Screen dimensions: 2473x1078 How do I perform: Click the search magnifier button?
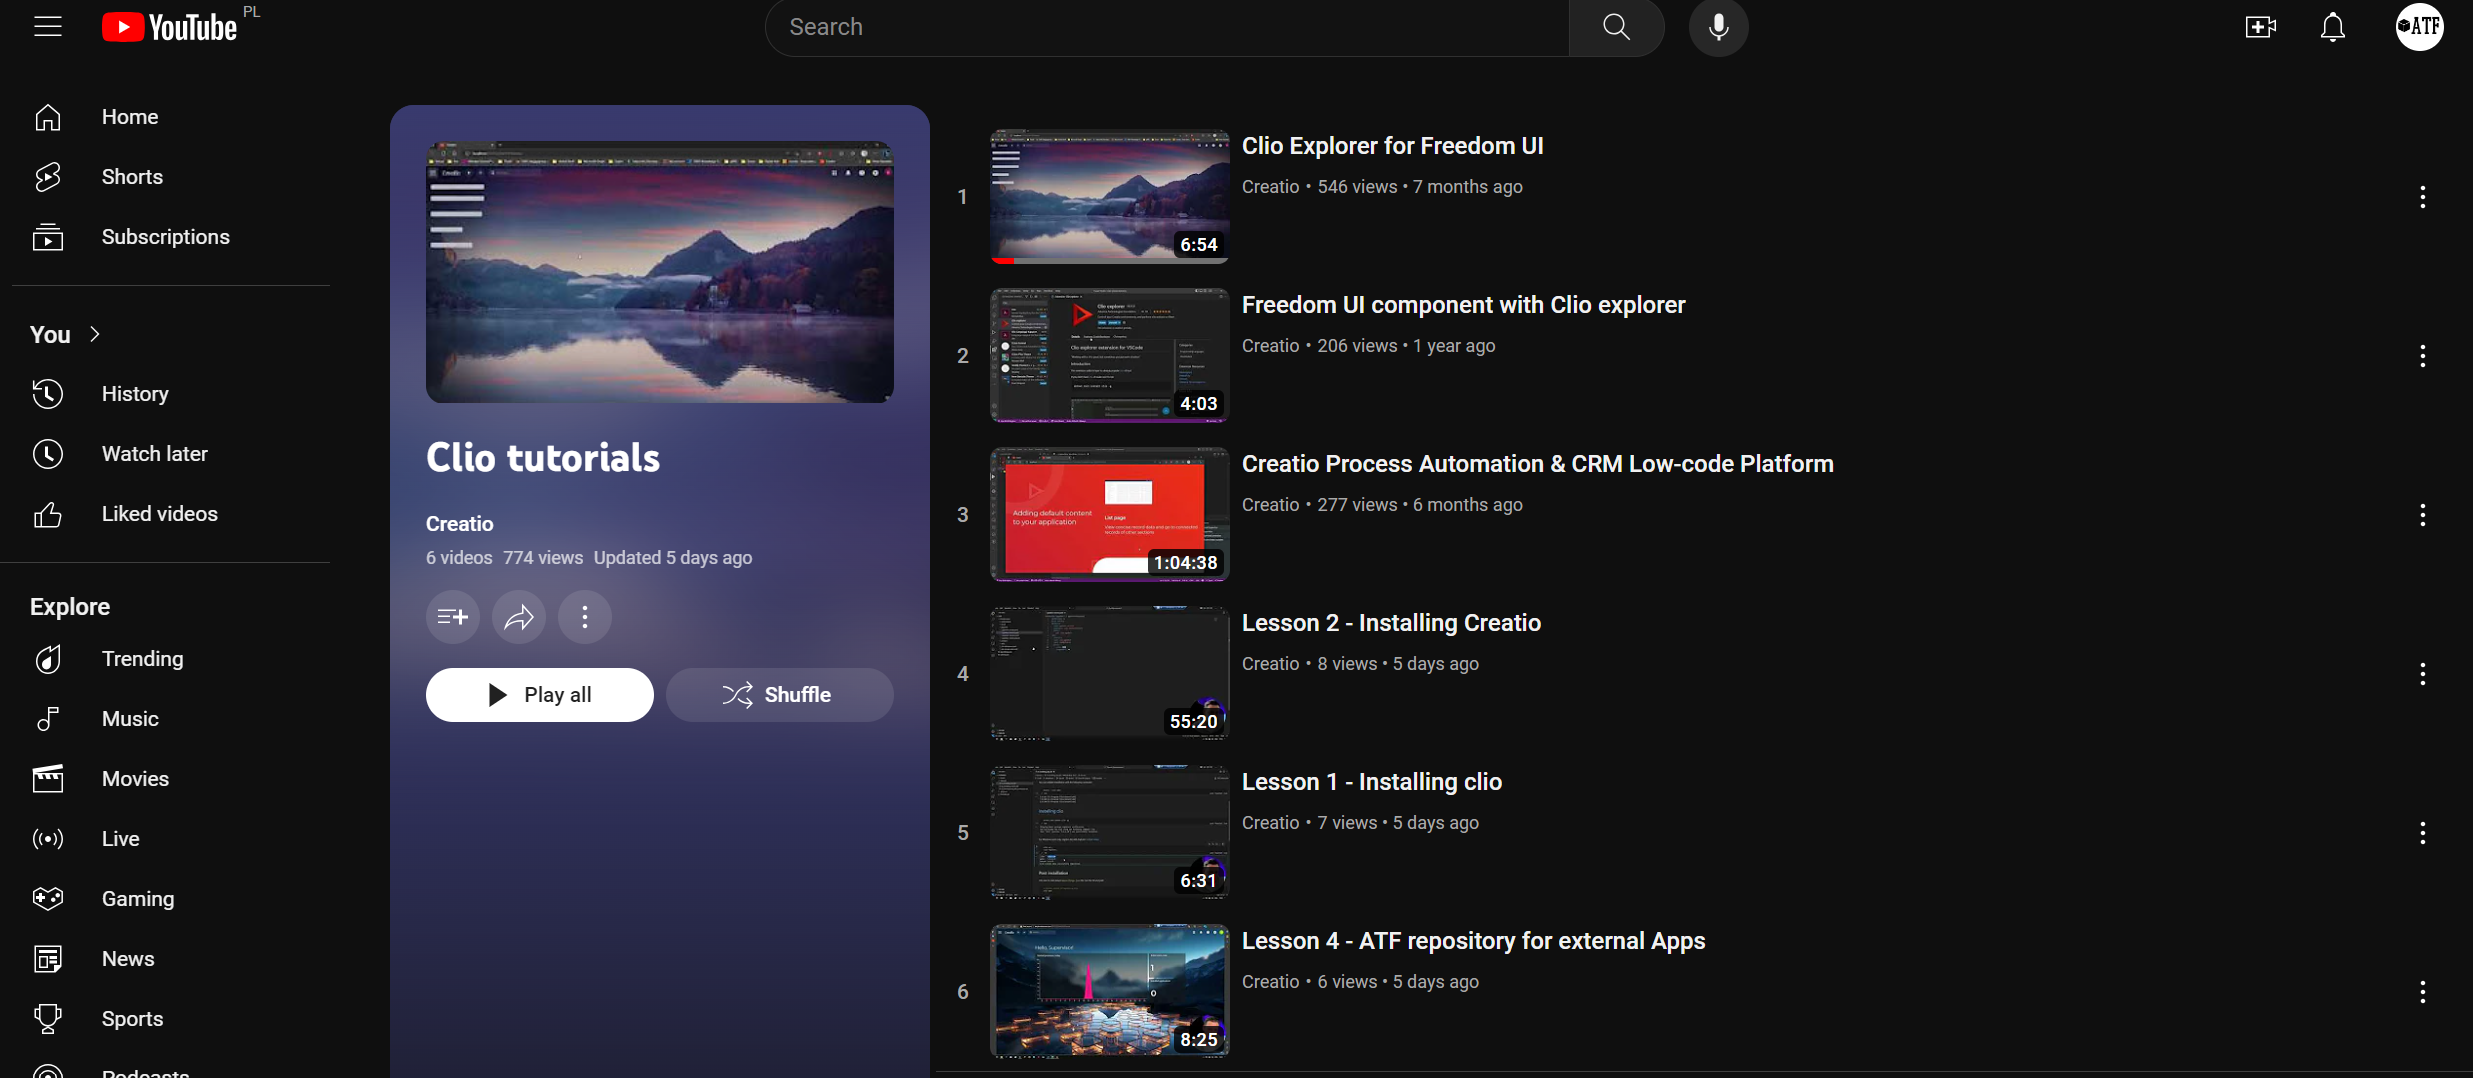tap(1616, 27)
